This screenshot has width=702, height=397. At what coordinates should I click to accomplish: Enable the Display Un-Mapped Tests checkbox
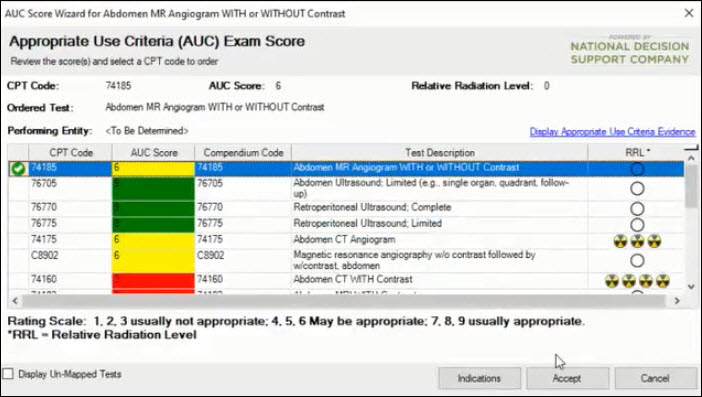tap(8, 374)
